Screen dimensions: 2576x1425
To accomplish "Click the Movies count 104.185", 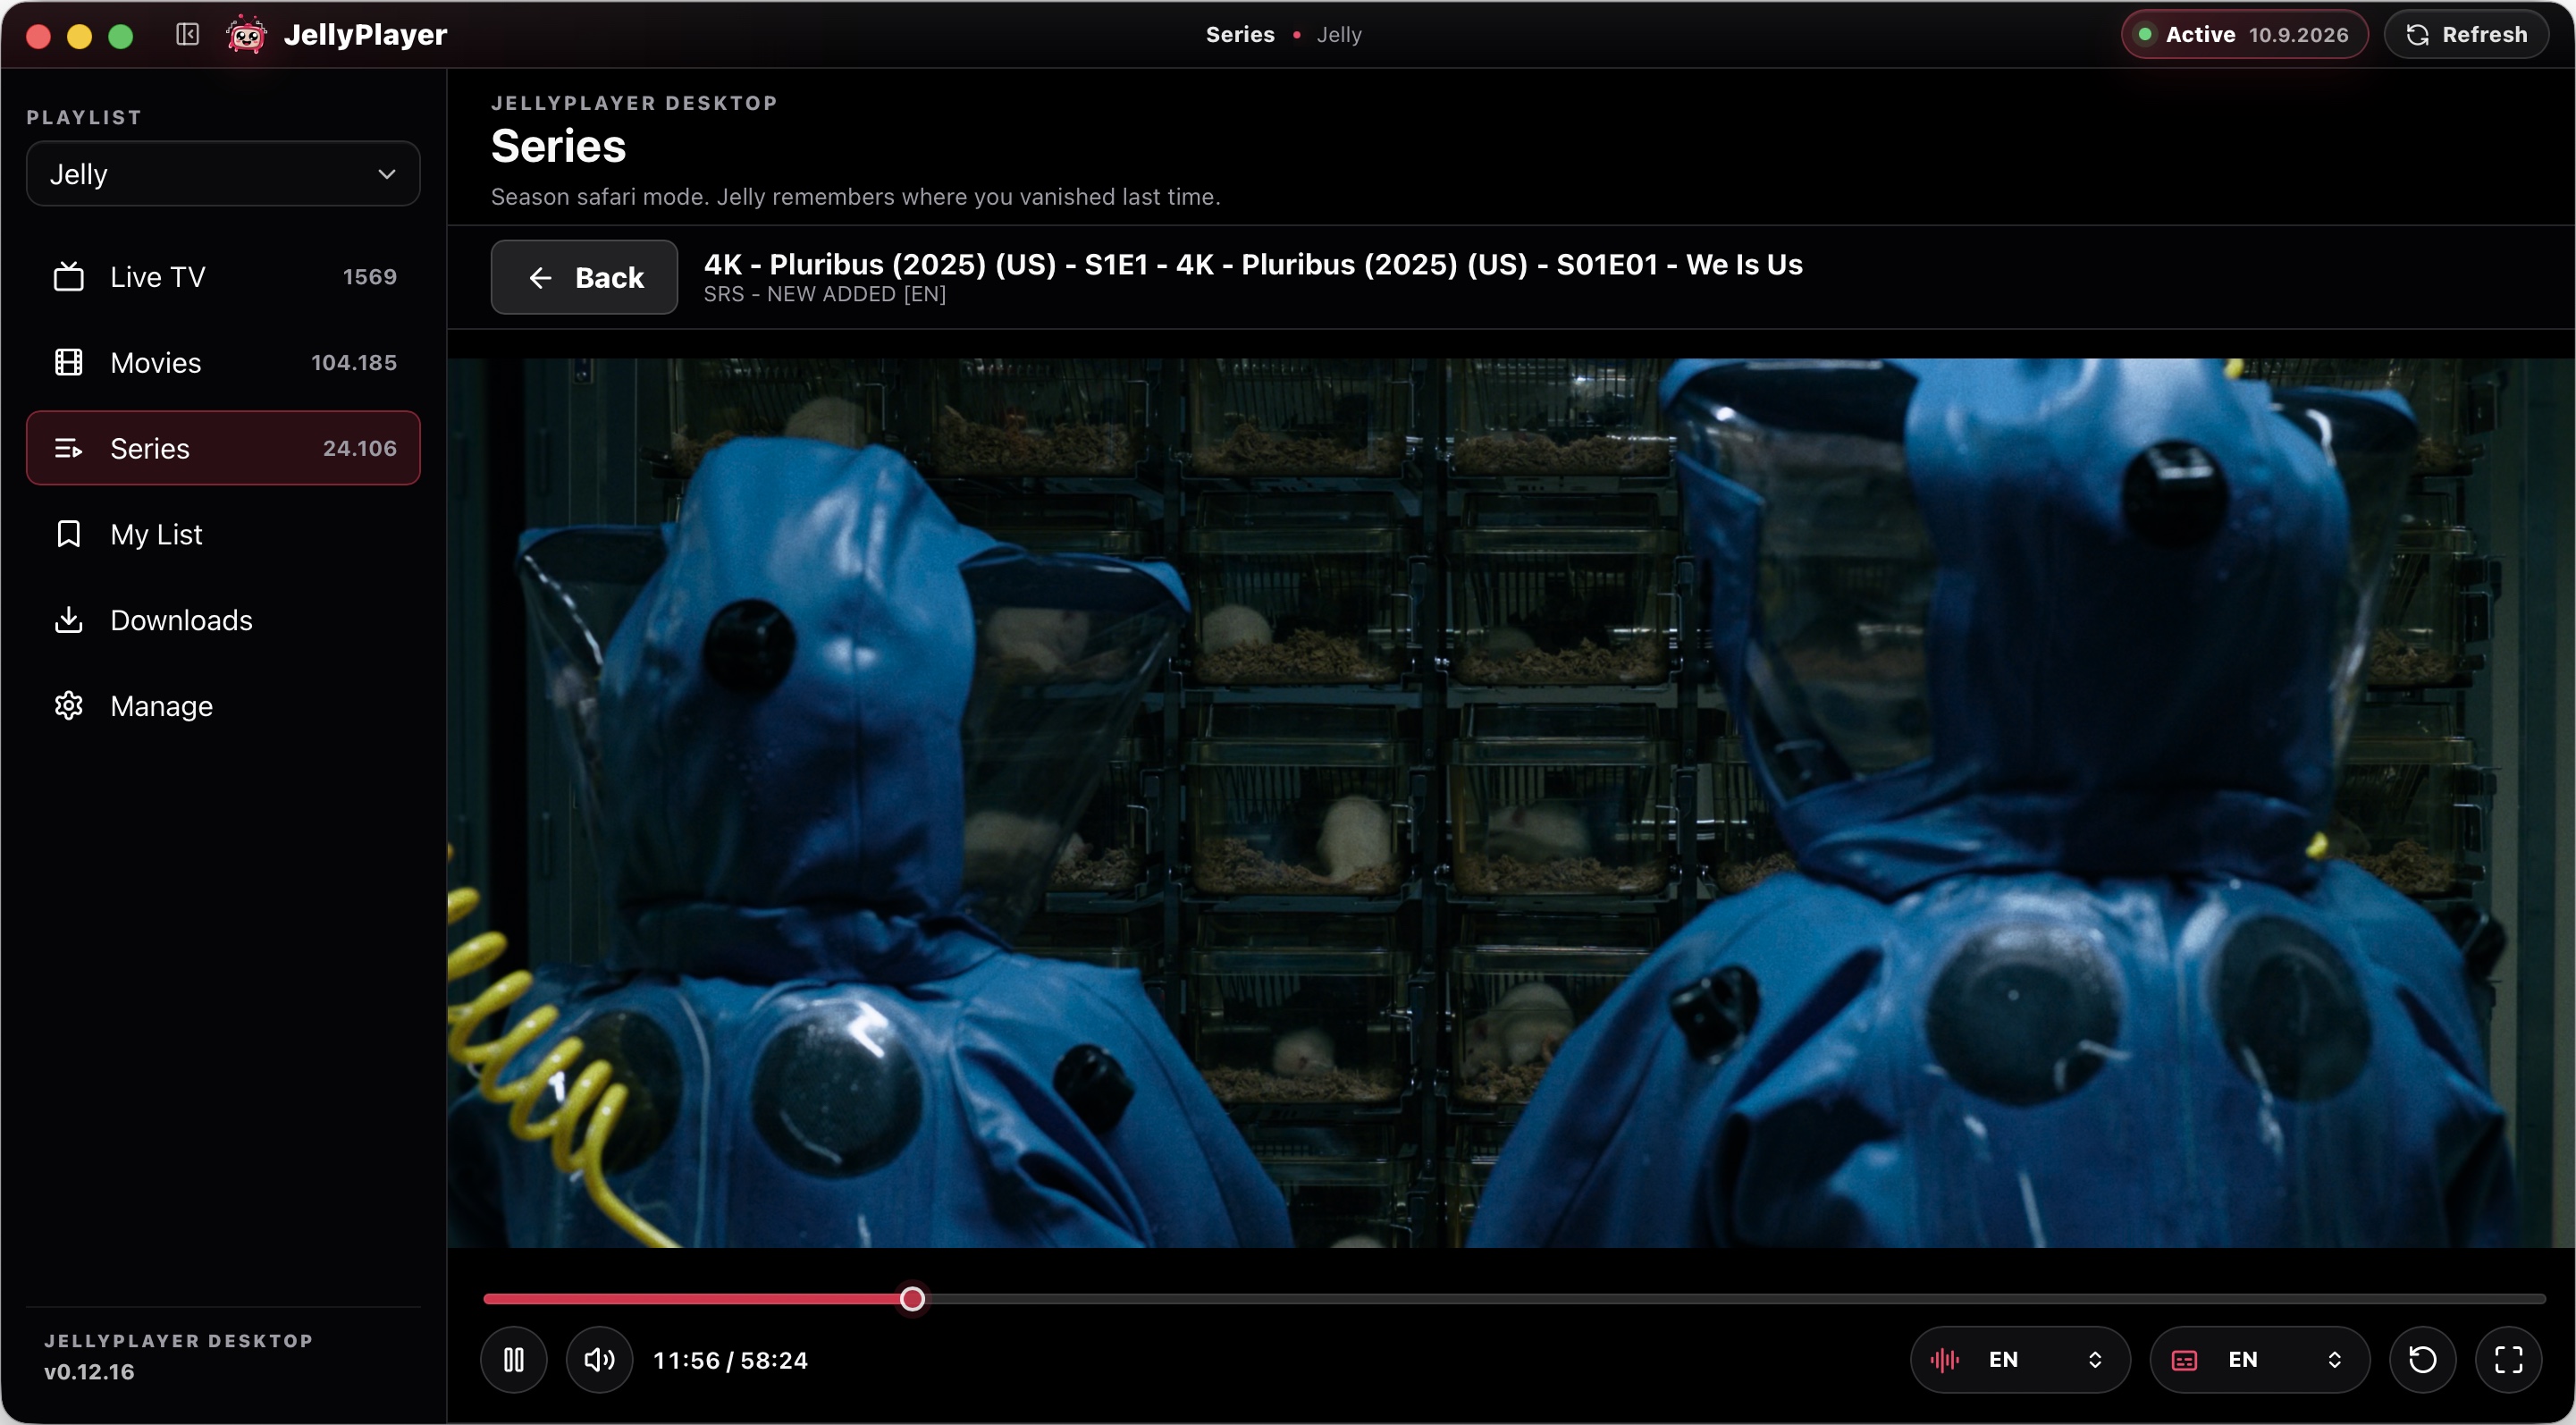I will [x=354, y=363].
